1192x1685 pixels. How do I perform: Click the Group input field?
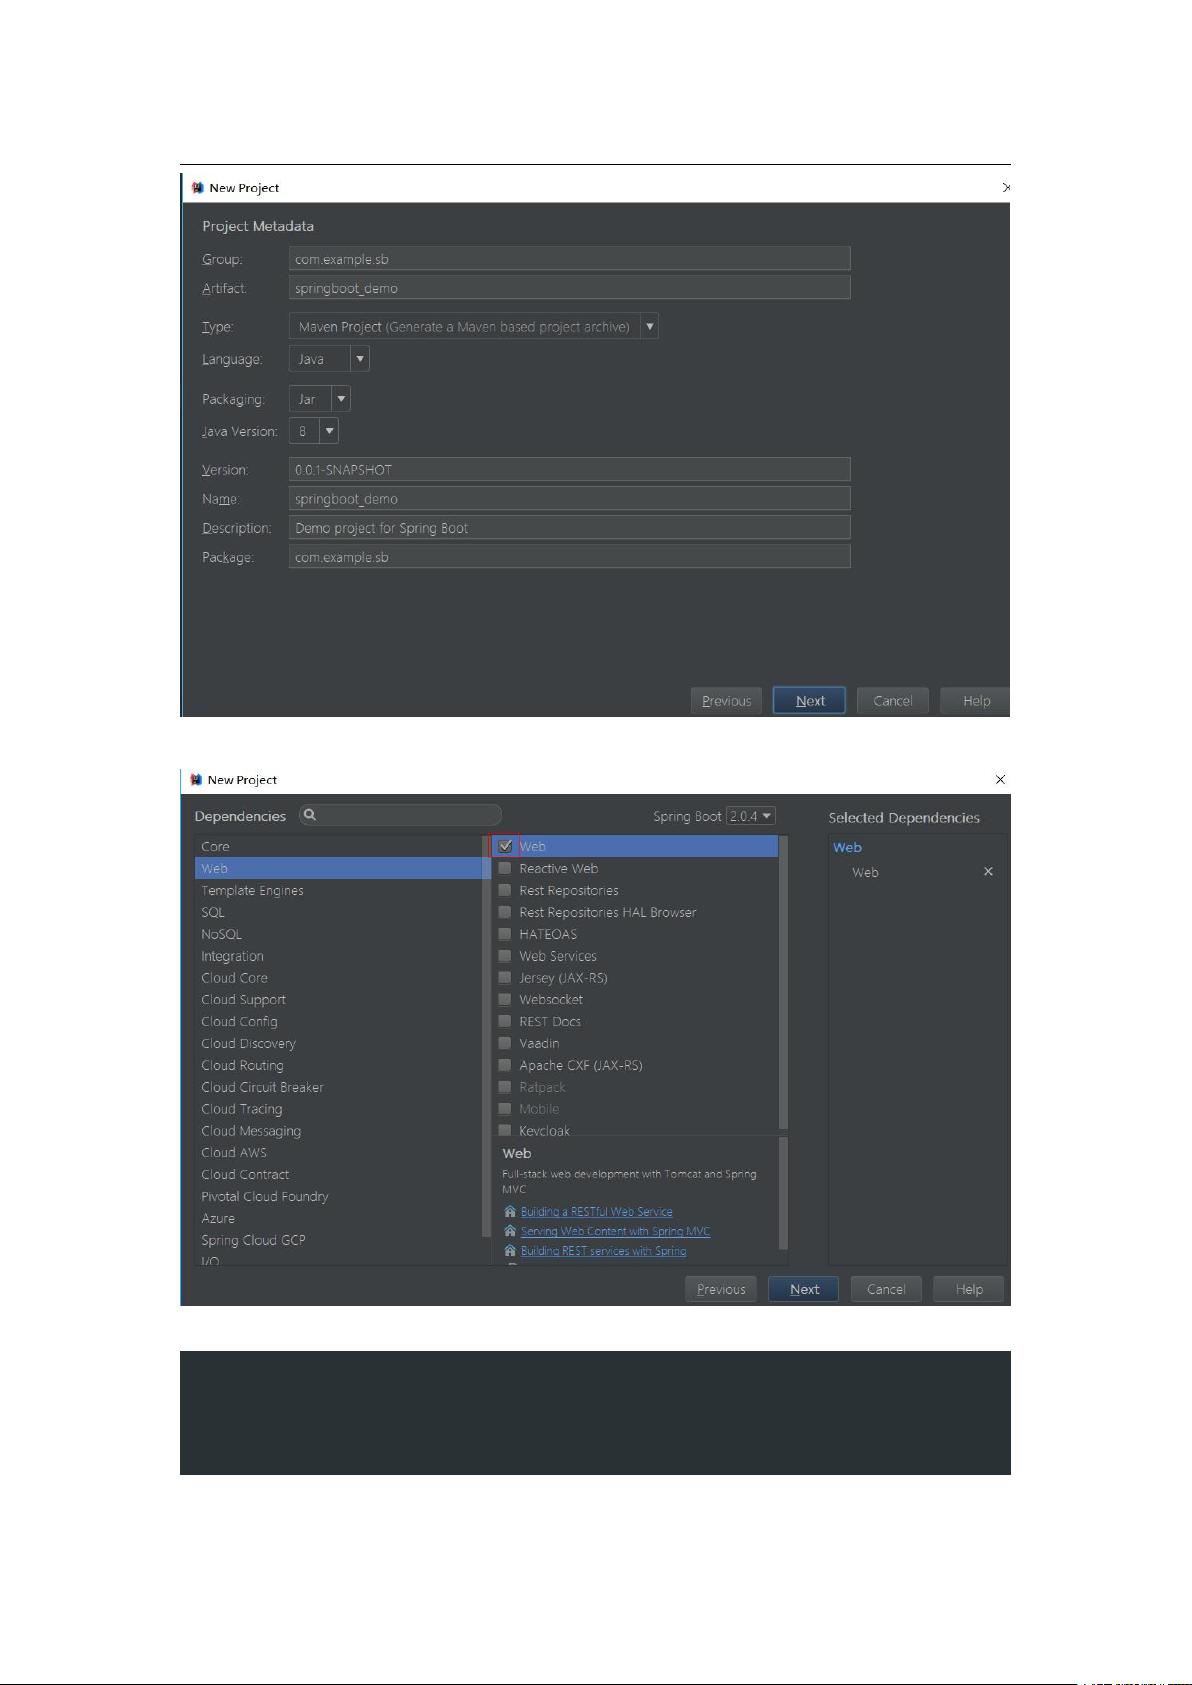click(x=570, y=258)
